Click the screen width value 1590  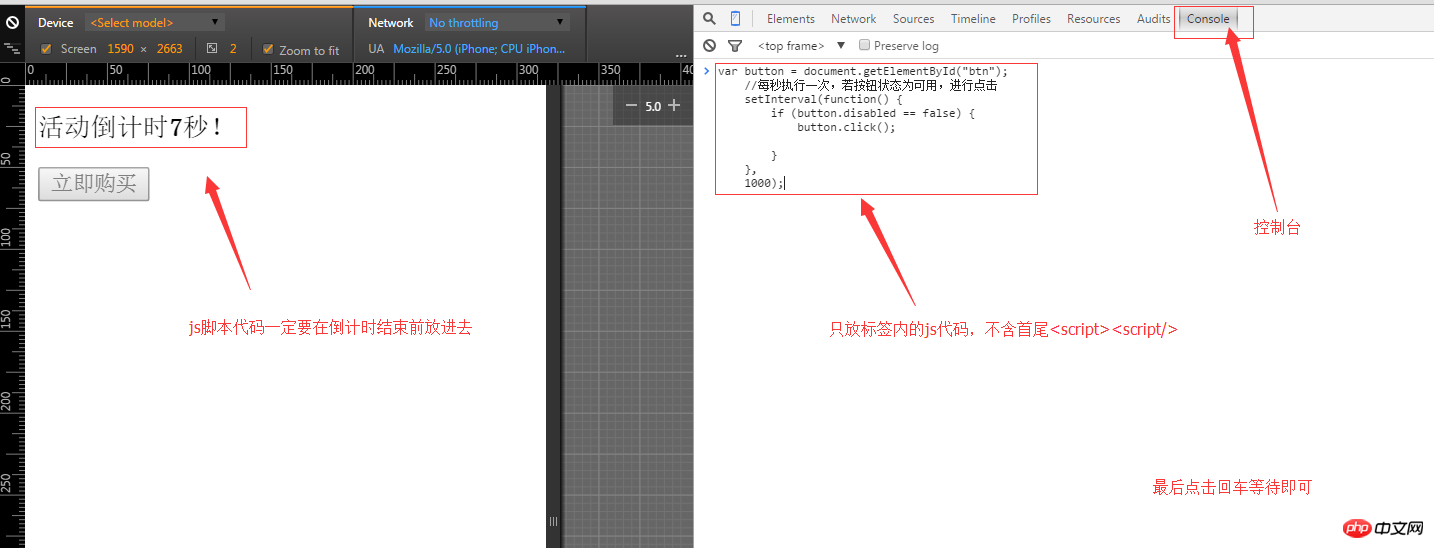(x=120, y=49)
